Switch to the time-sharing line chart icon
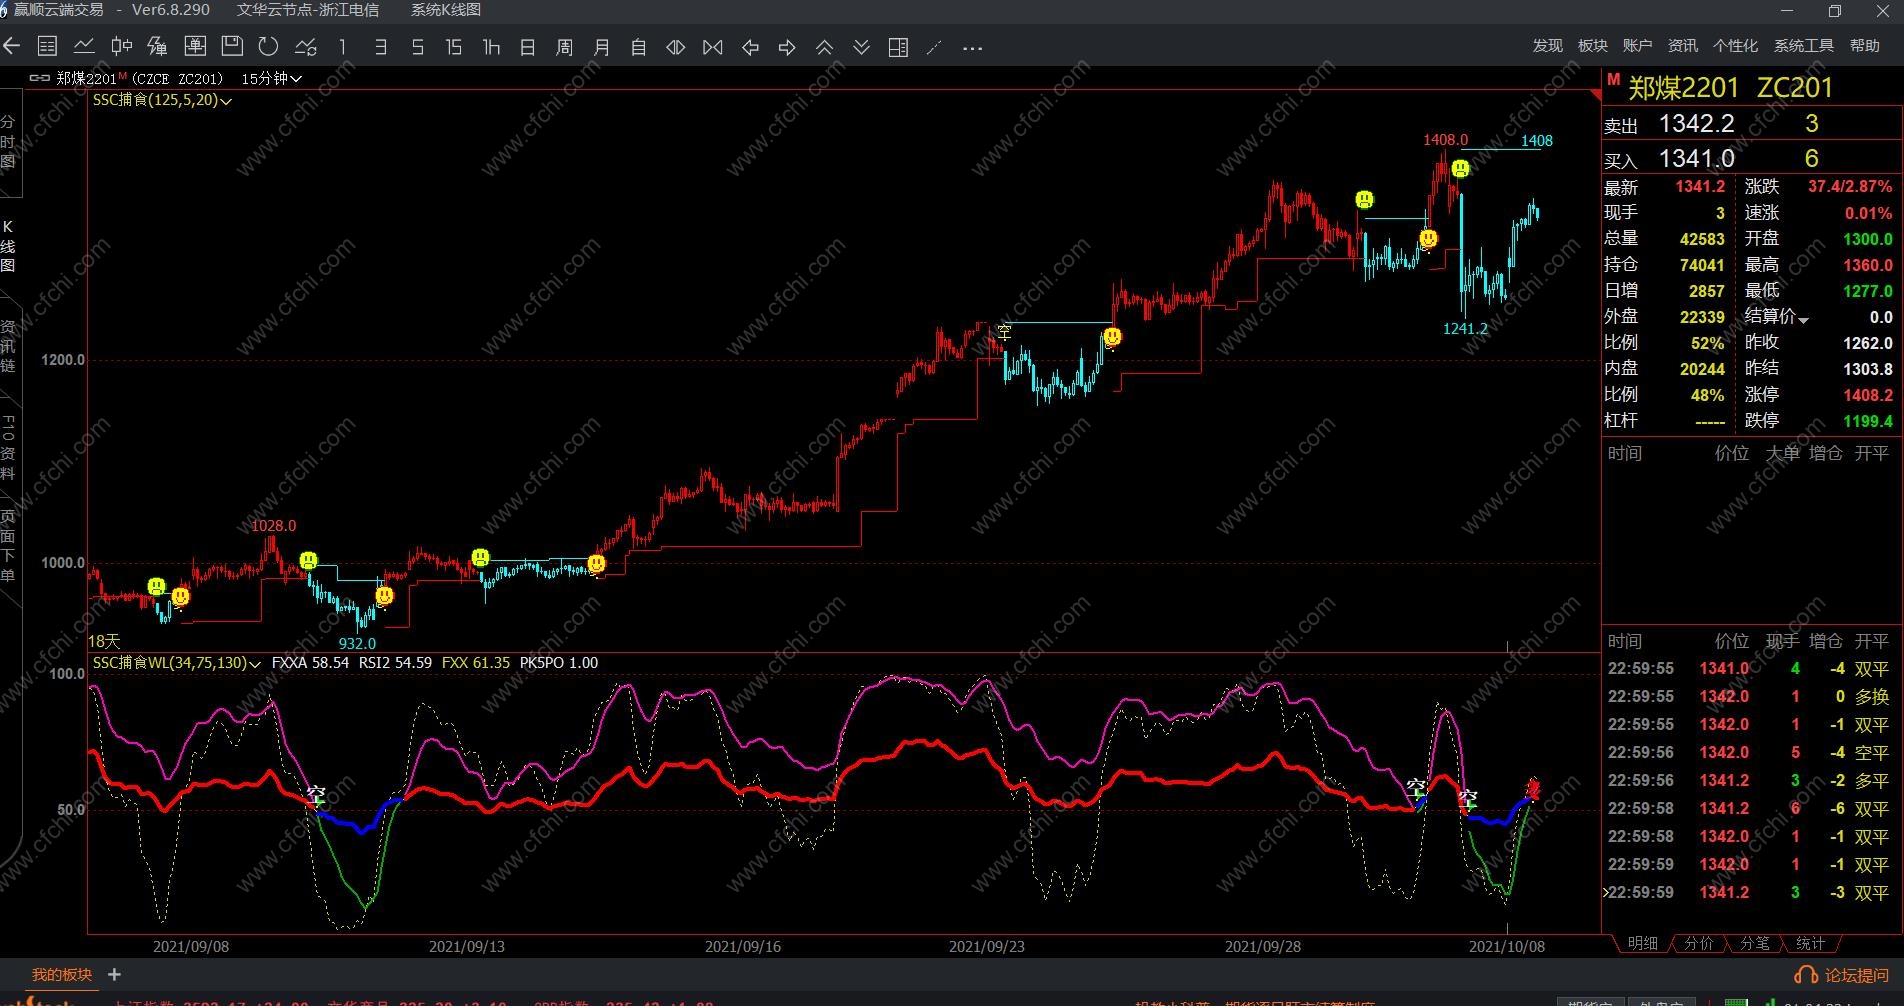 click(84, 47)
